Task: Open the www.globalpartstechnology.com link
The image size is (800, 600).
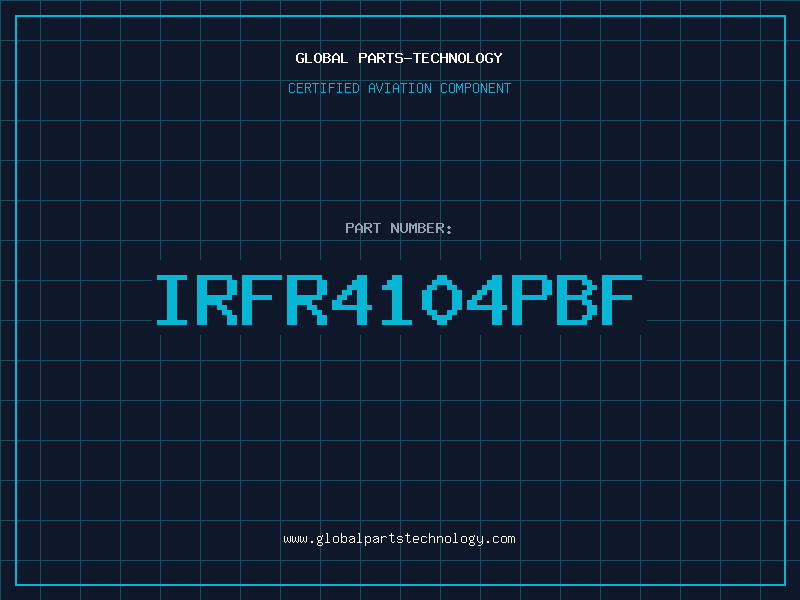Action: tap(399, 539)
